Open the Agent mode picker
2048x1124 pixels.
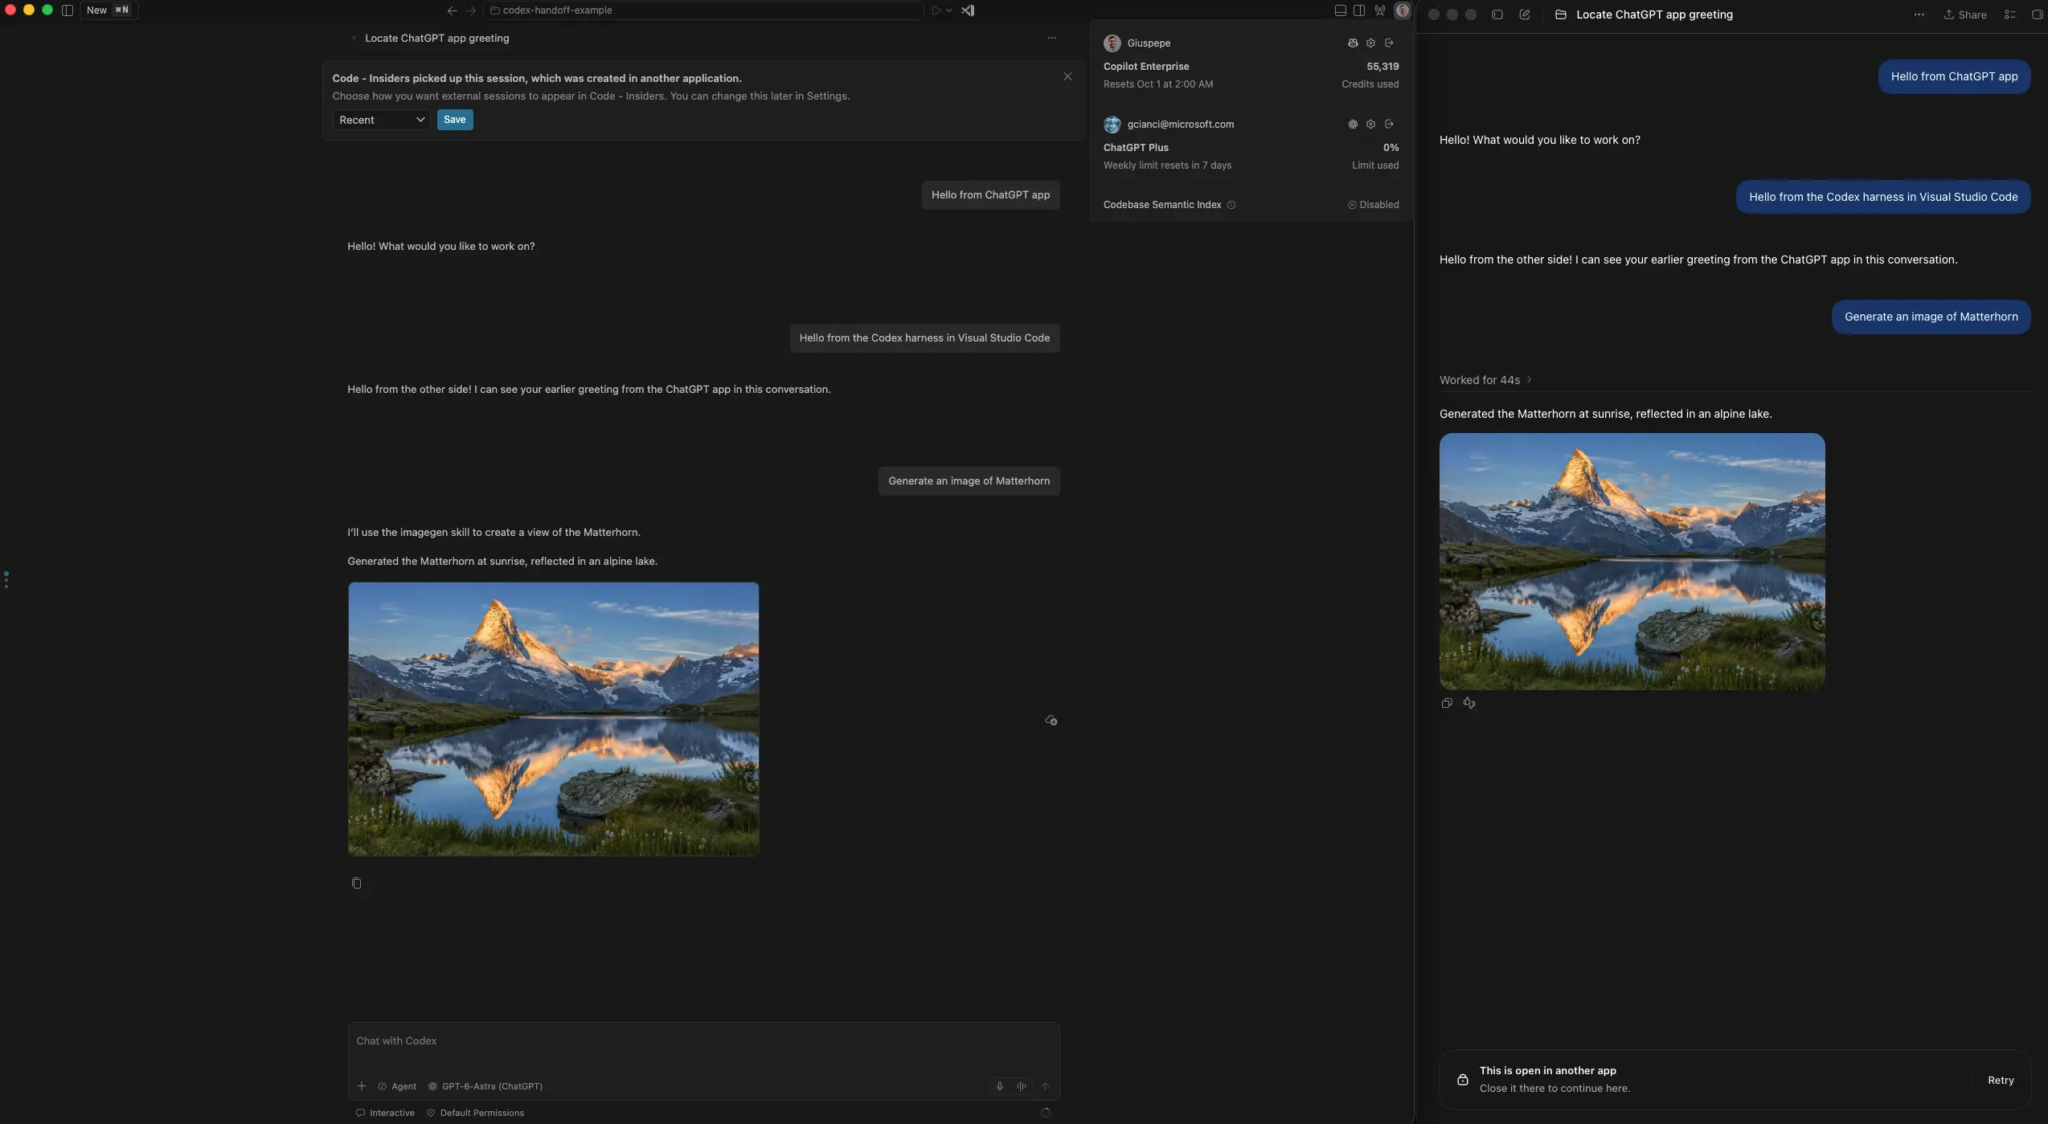tap(397, 1086)
